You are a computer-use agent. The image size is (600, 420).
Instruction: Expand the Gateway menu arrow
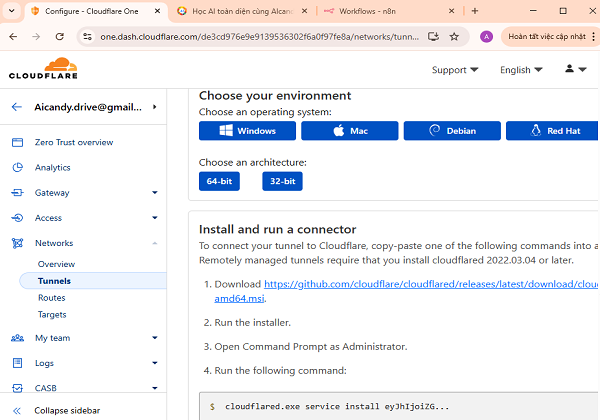[x=155, y=192]
